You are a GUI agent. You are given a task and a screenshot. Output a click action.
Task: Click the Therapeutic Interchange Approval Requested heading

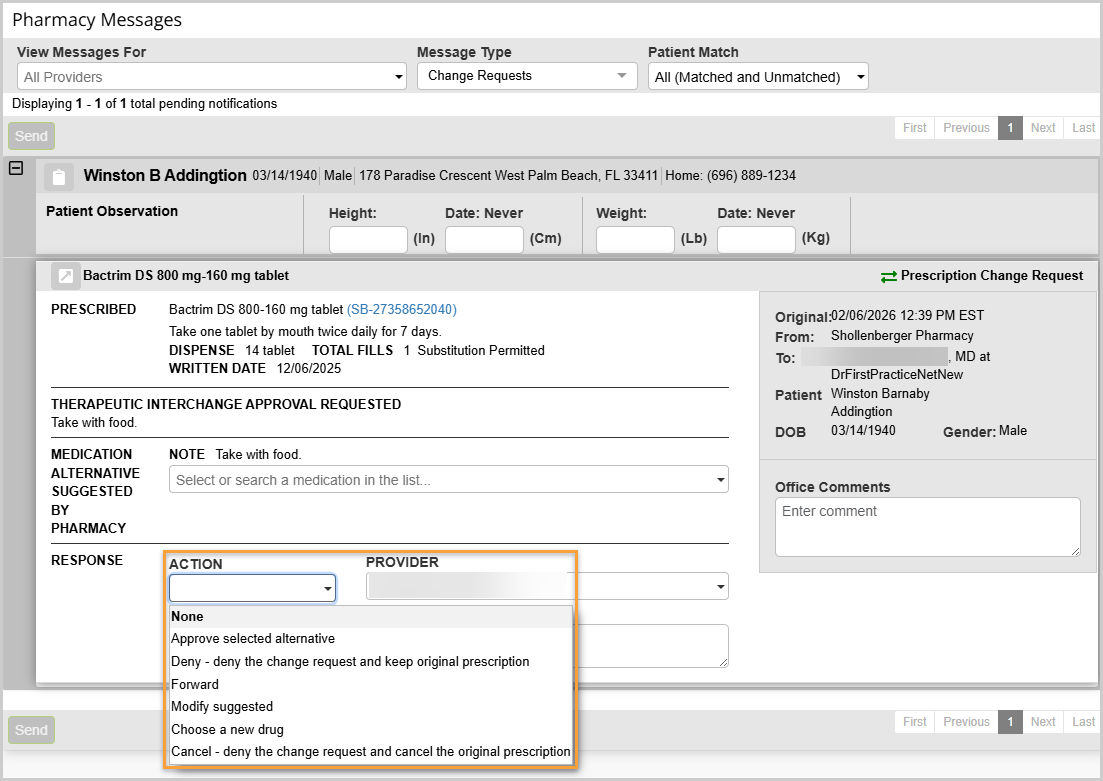point(226,405)
